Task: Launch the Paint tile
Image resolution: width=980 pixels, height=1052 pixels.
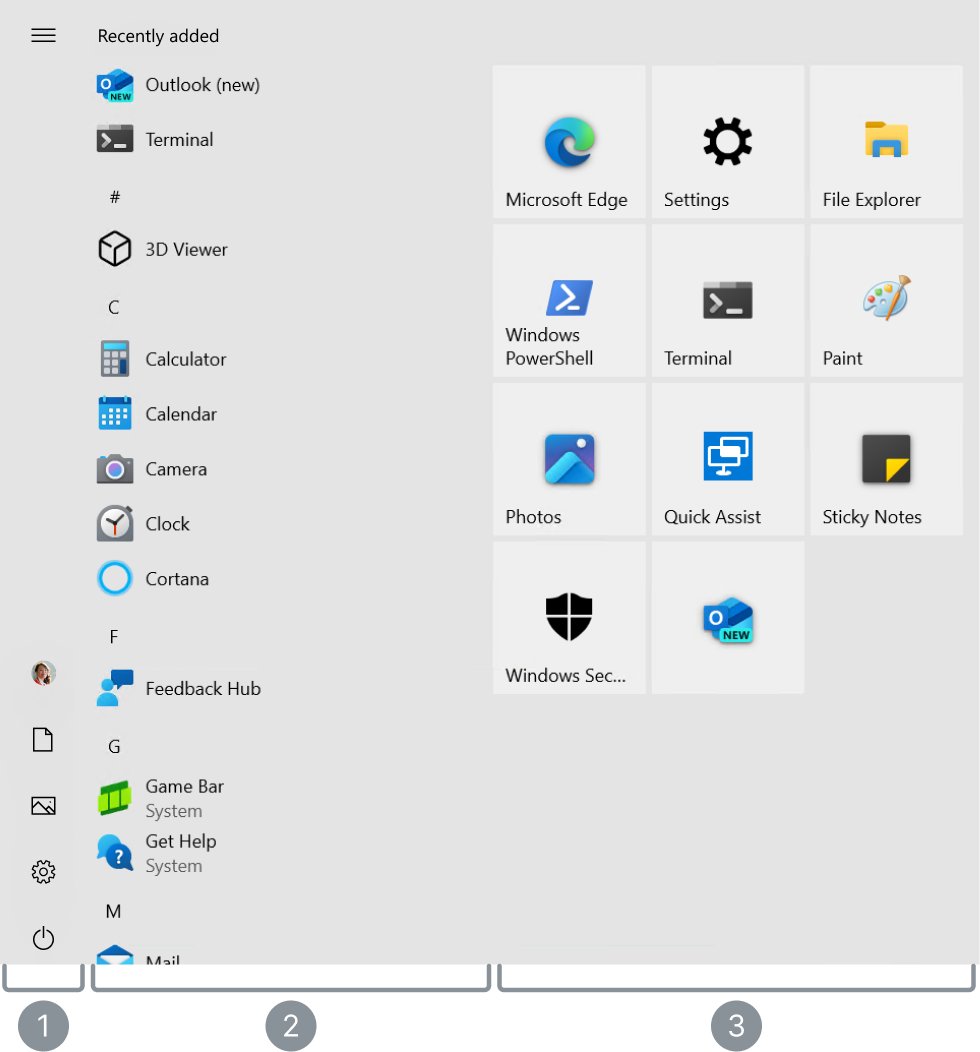Action: click(886, 301)
